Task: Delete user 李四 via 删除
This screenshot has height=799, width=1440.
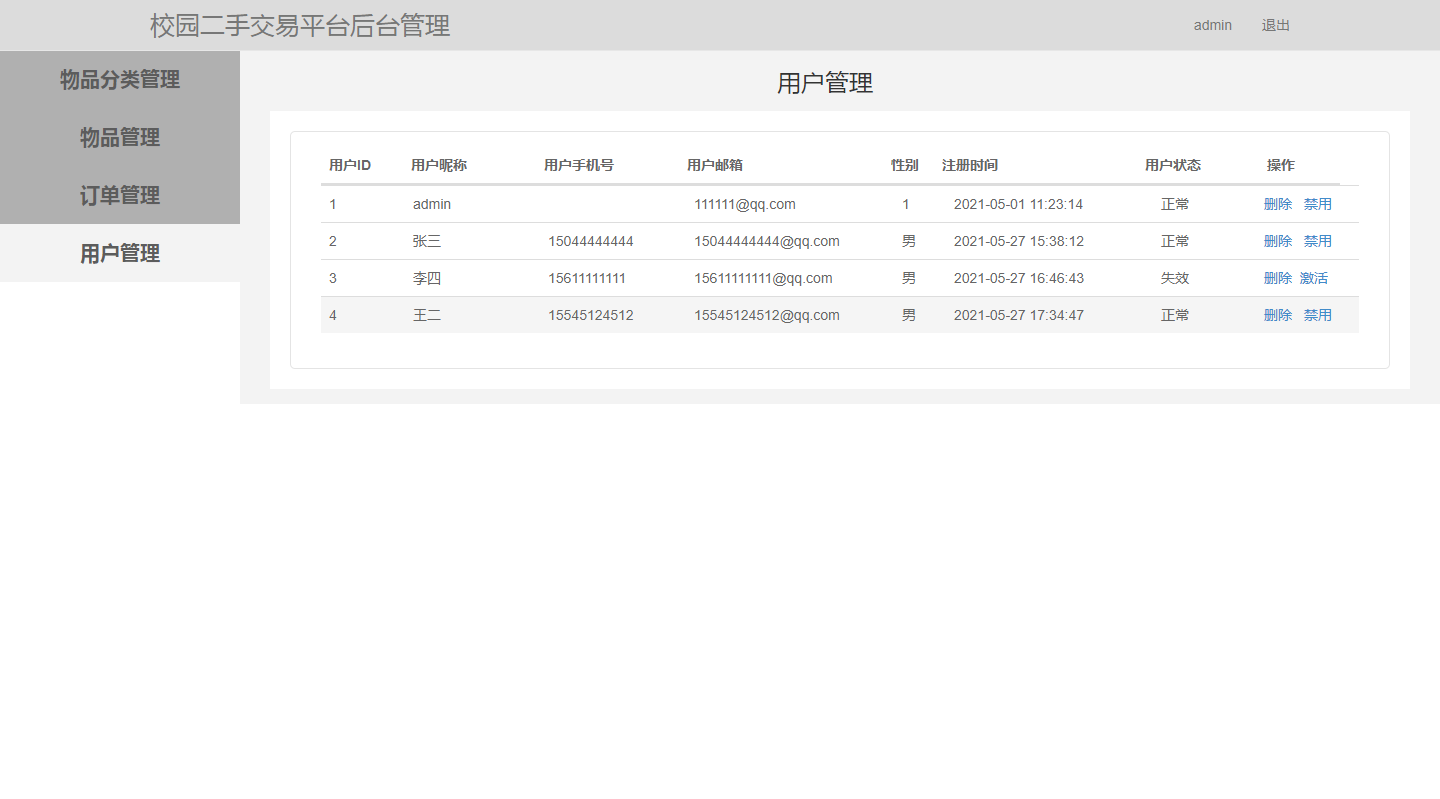Action: (x=1278, y=278)
